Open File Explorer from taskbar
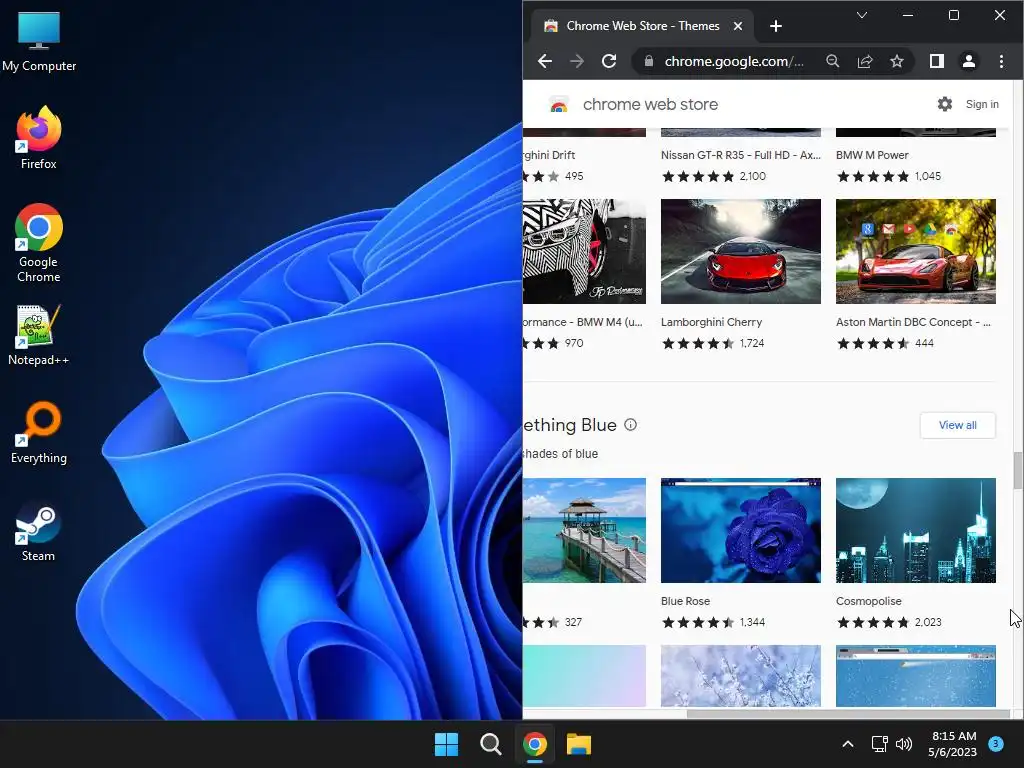Screen dimensions: 1024x768 579,744
